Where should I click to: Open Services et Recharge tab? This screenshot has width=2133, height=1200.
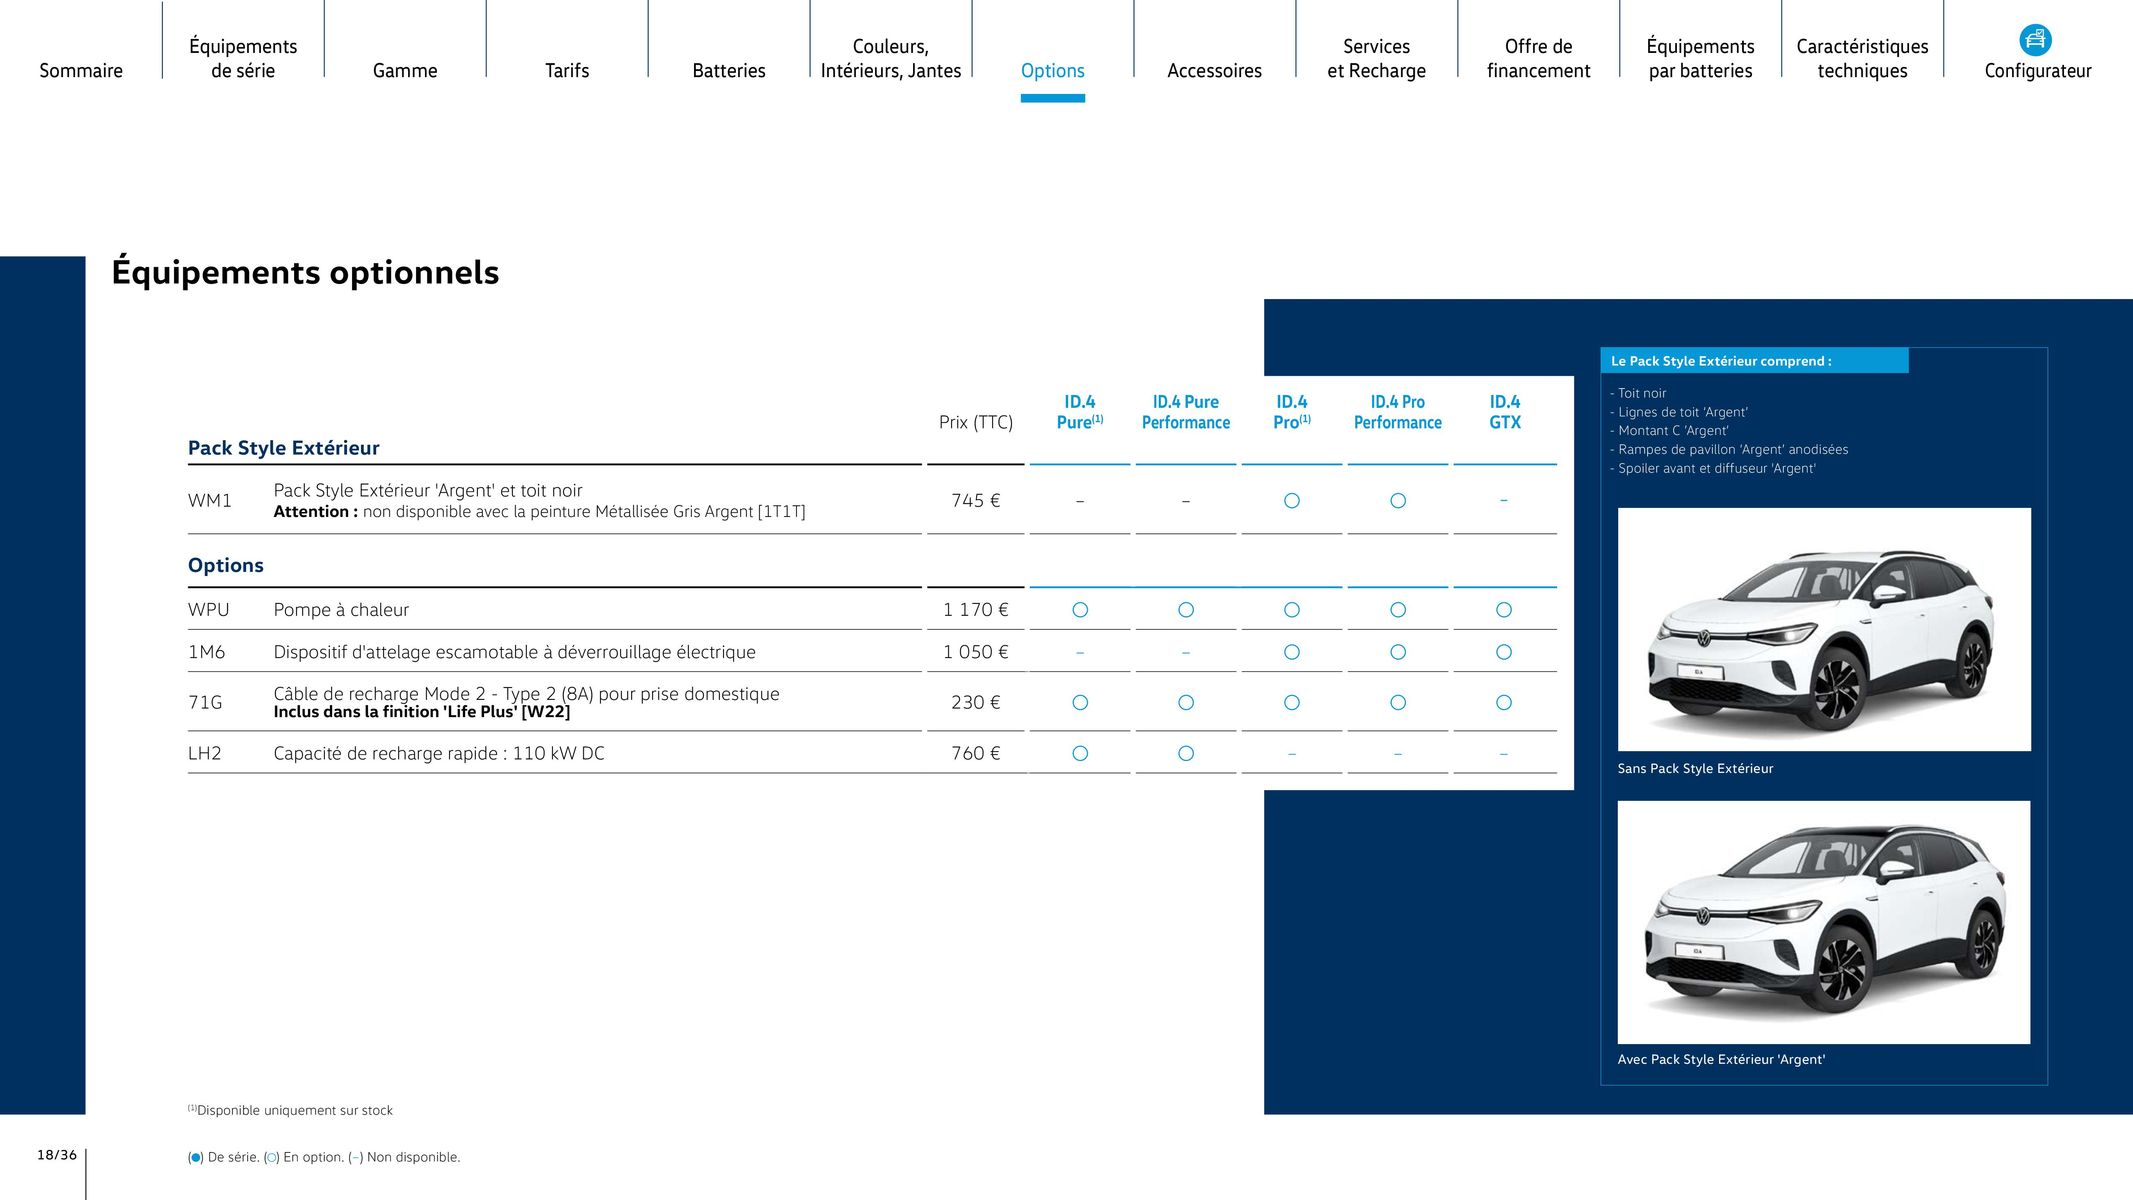coord(1377,58)
